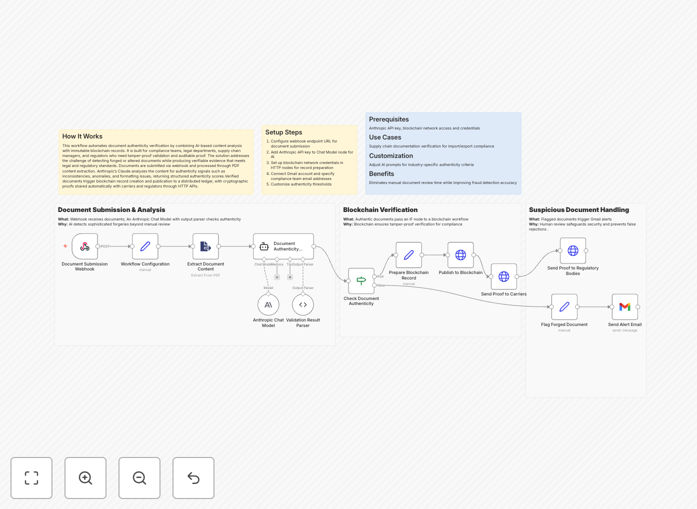Click the Document Submission & Analysis heading
The height and width of the screenshot is (509, 697).
[112, 210]
